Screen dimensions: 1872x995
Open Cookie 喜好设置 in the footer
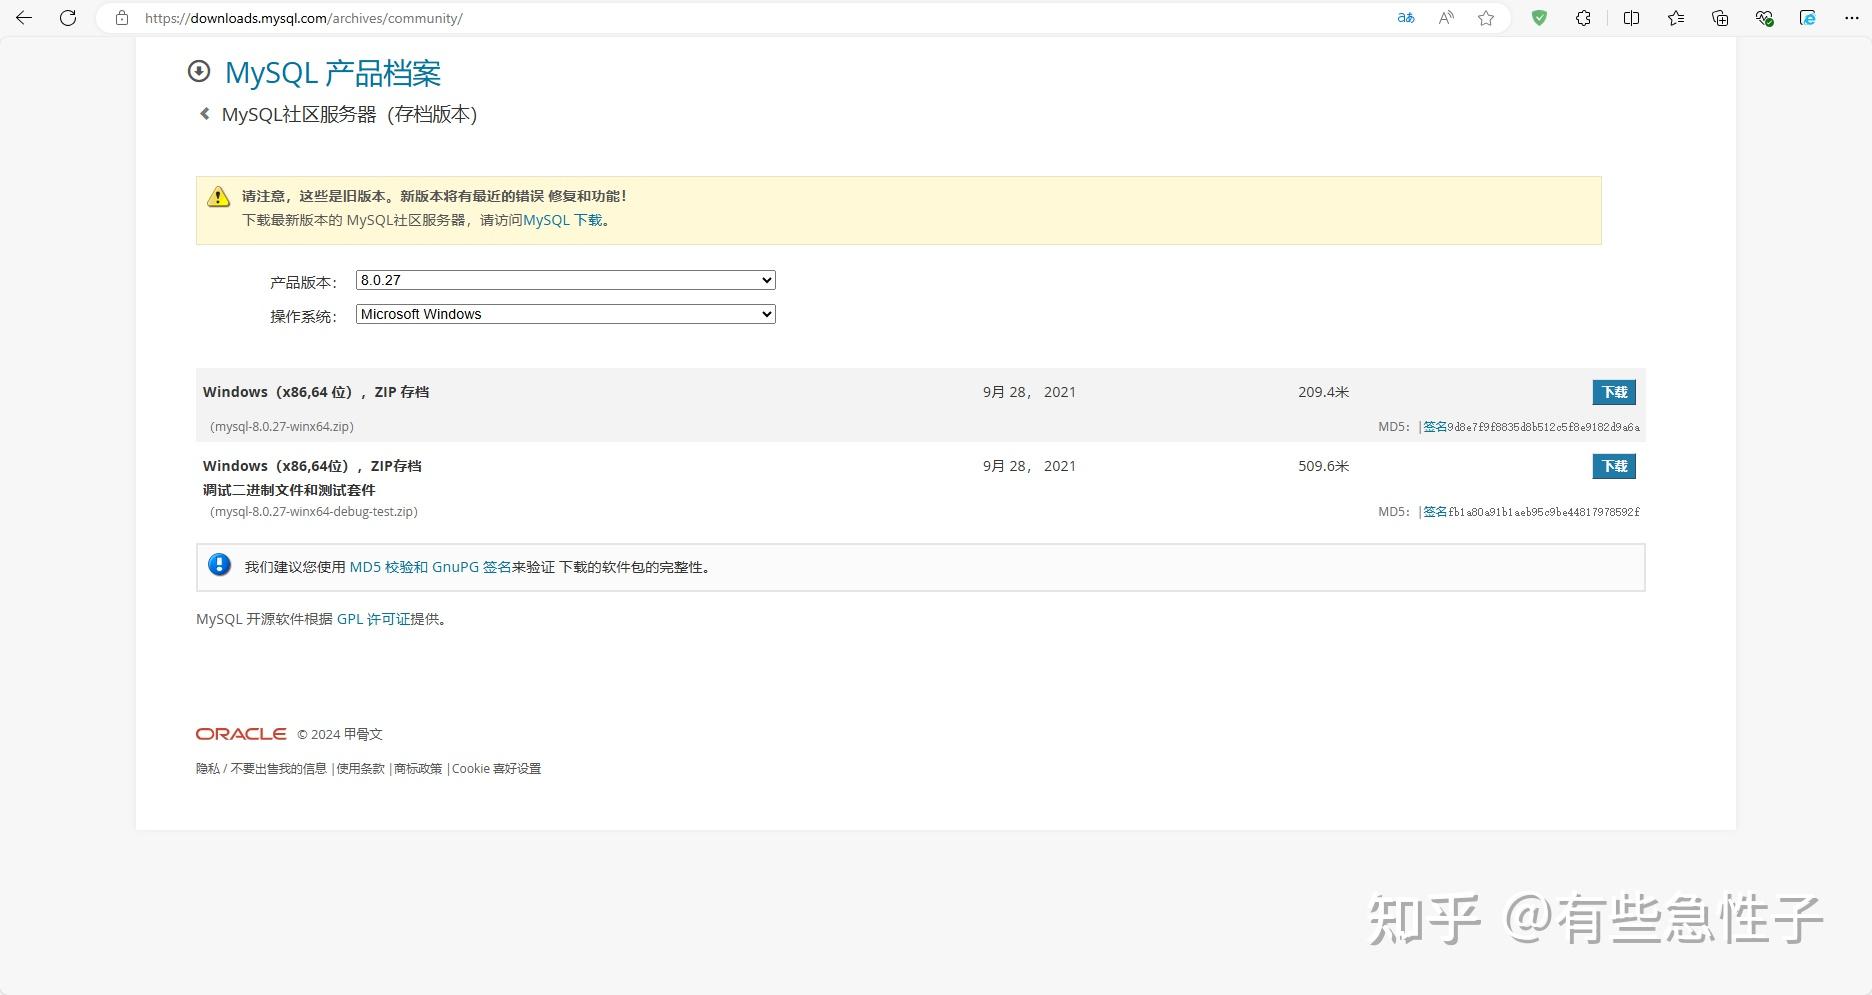coord(497,768)
